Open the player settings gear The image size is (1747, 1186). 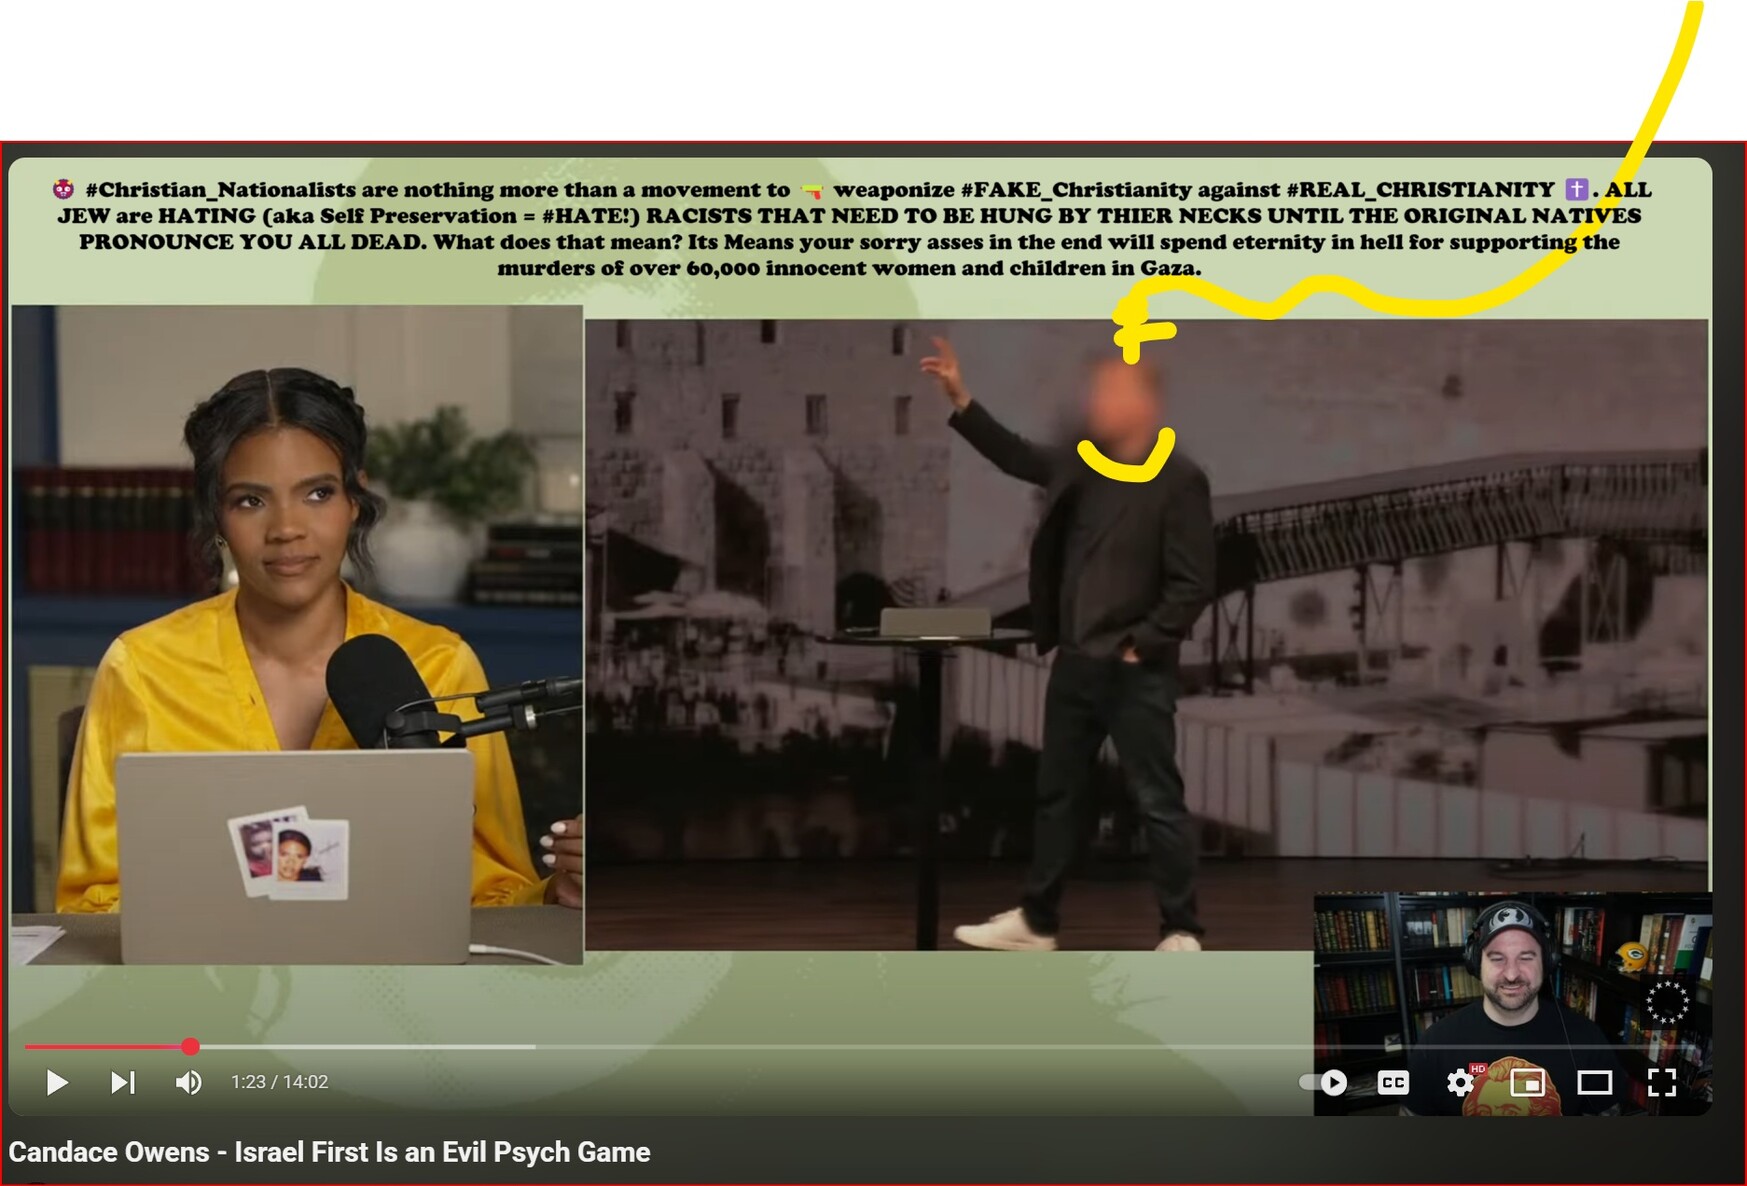1460,1082
